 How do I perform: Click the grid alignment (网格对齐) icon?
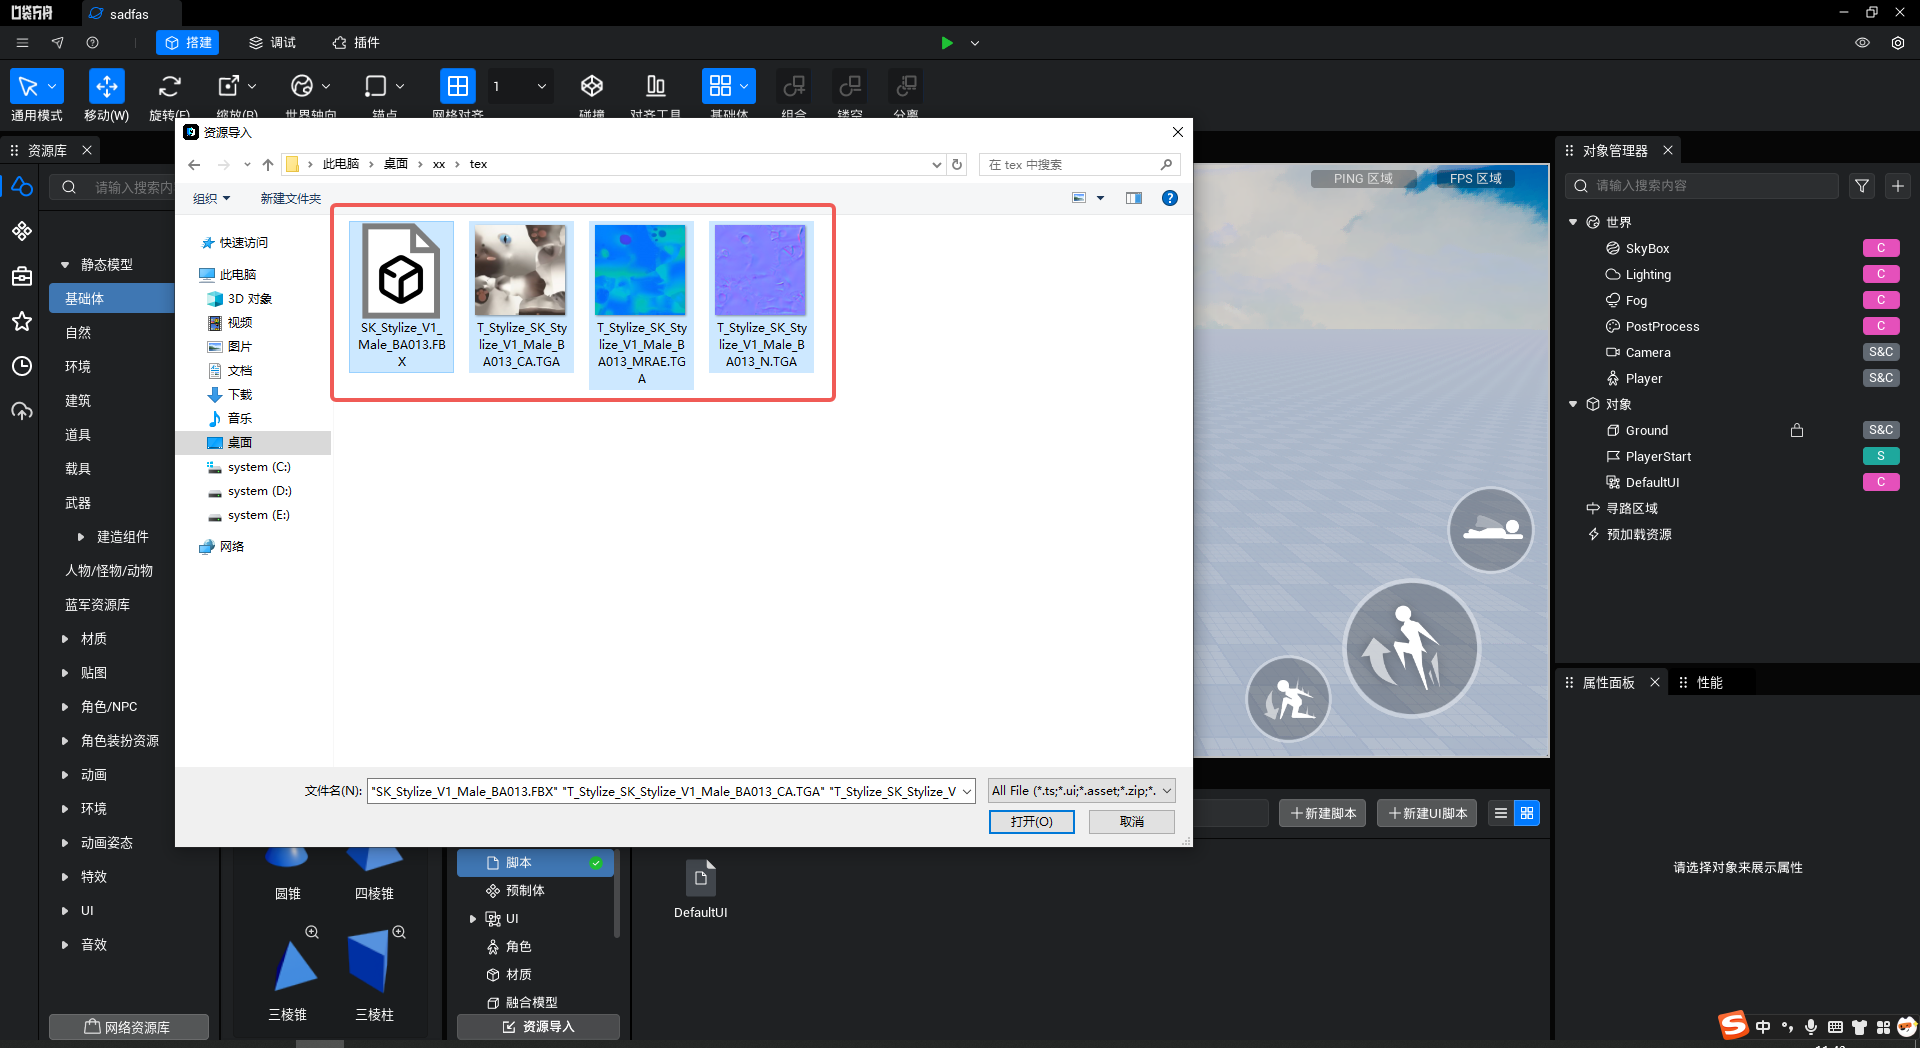coord(457,87)
